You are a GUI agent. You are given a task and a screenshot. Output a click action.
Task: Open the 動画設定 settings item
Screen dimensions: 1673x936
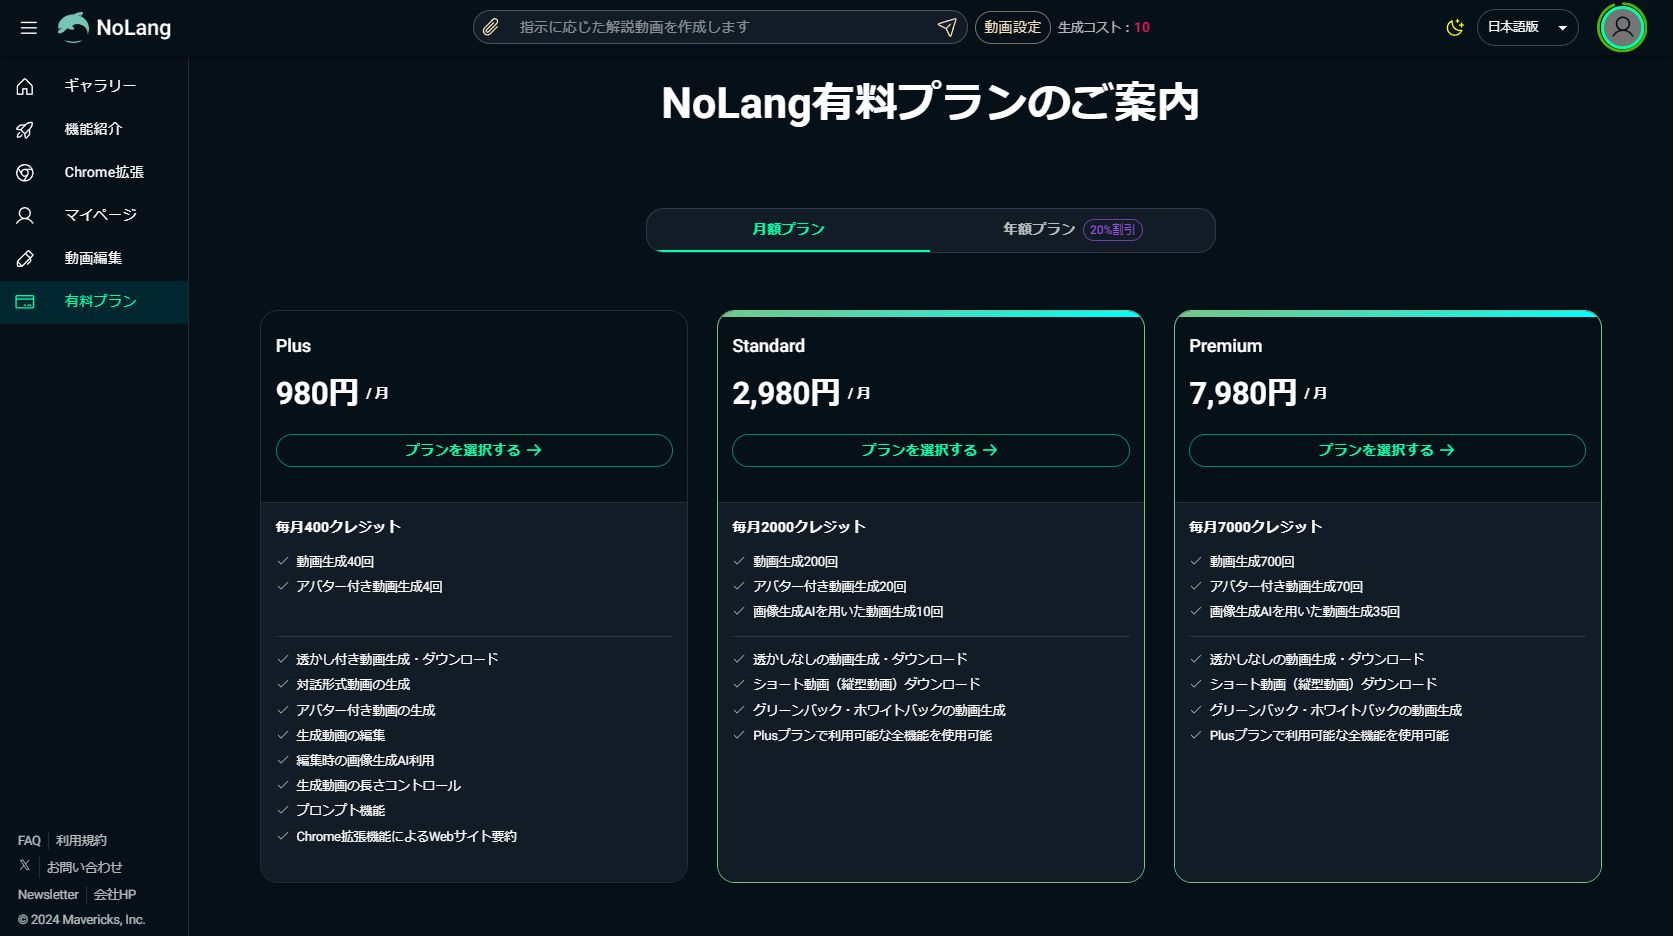coord(1011,27)
